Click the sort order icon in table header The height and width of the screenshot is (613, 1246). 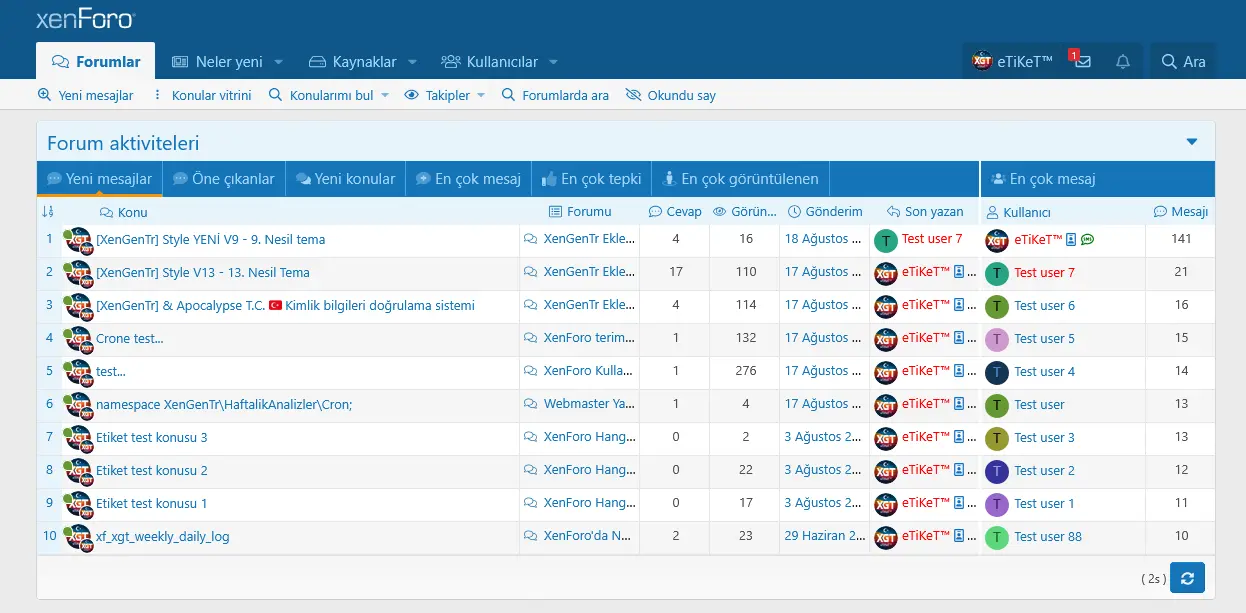pyautogui.click(x=48, y=212)
